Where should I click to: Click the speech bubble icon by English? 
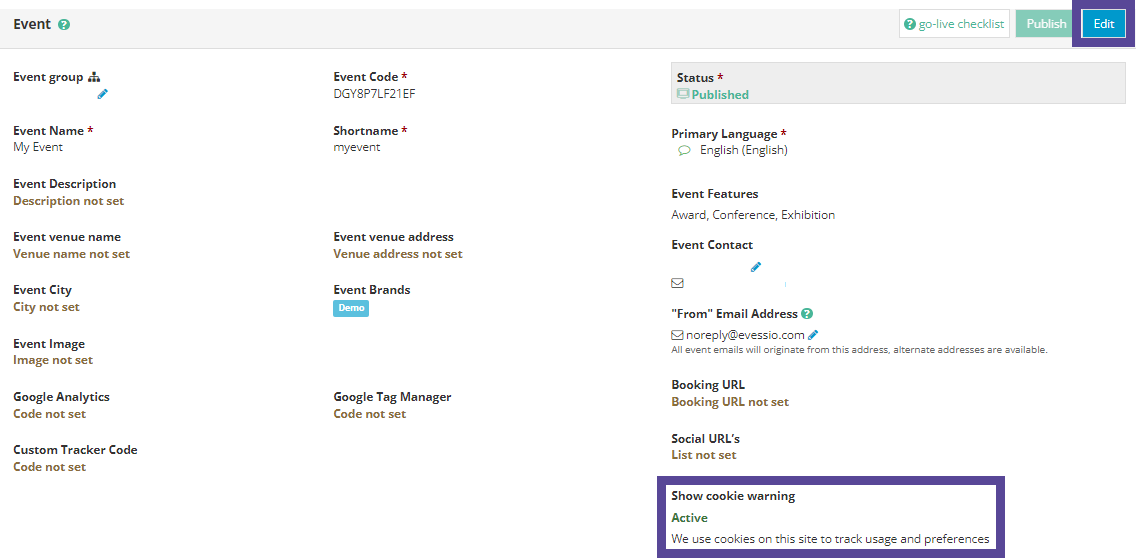(683, 151)
